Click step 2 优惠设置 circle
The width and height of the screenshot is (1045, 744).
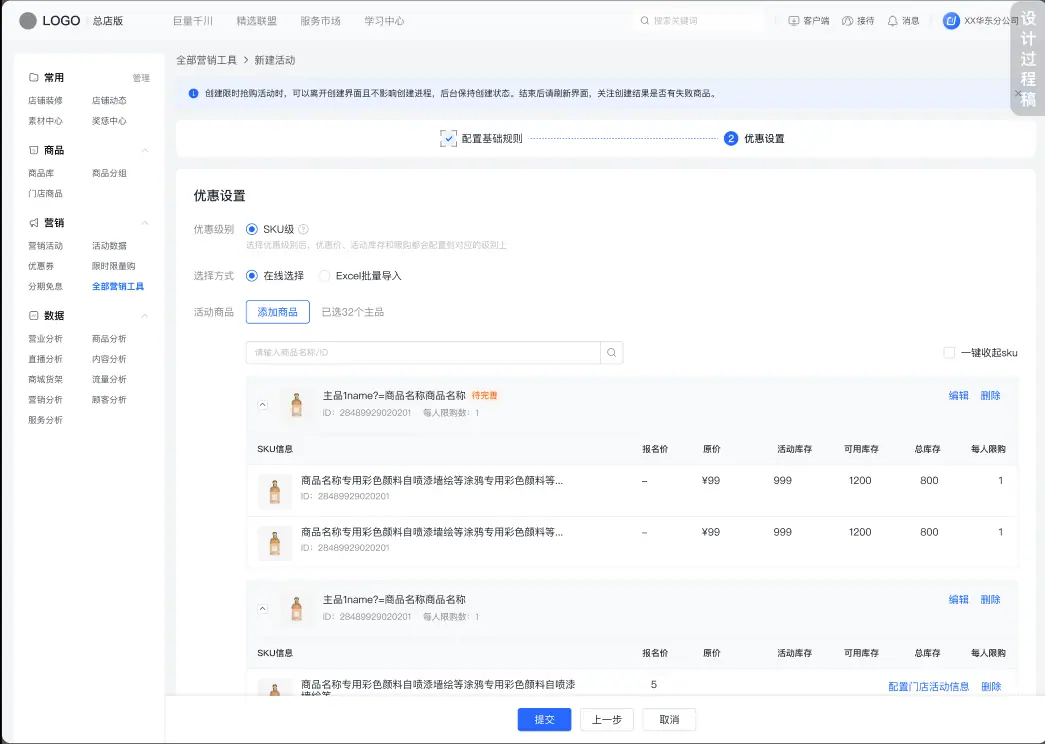(730, 138)
